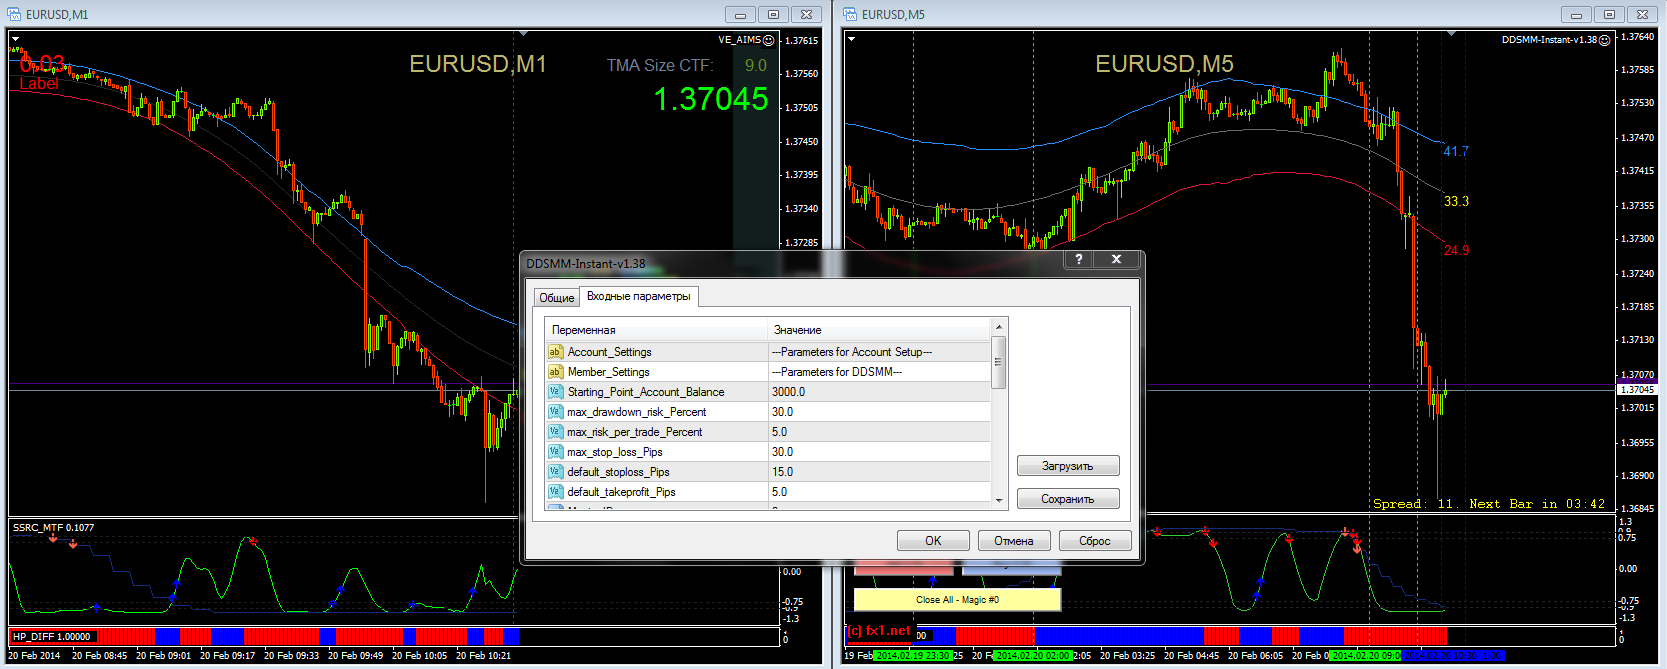Image resolution: width=1667 pixels, height=669 pixels.
Task: Select the Starting_Point_Account_Balance variable name
Action: click(x=646, y=392)
